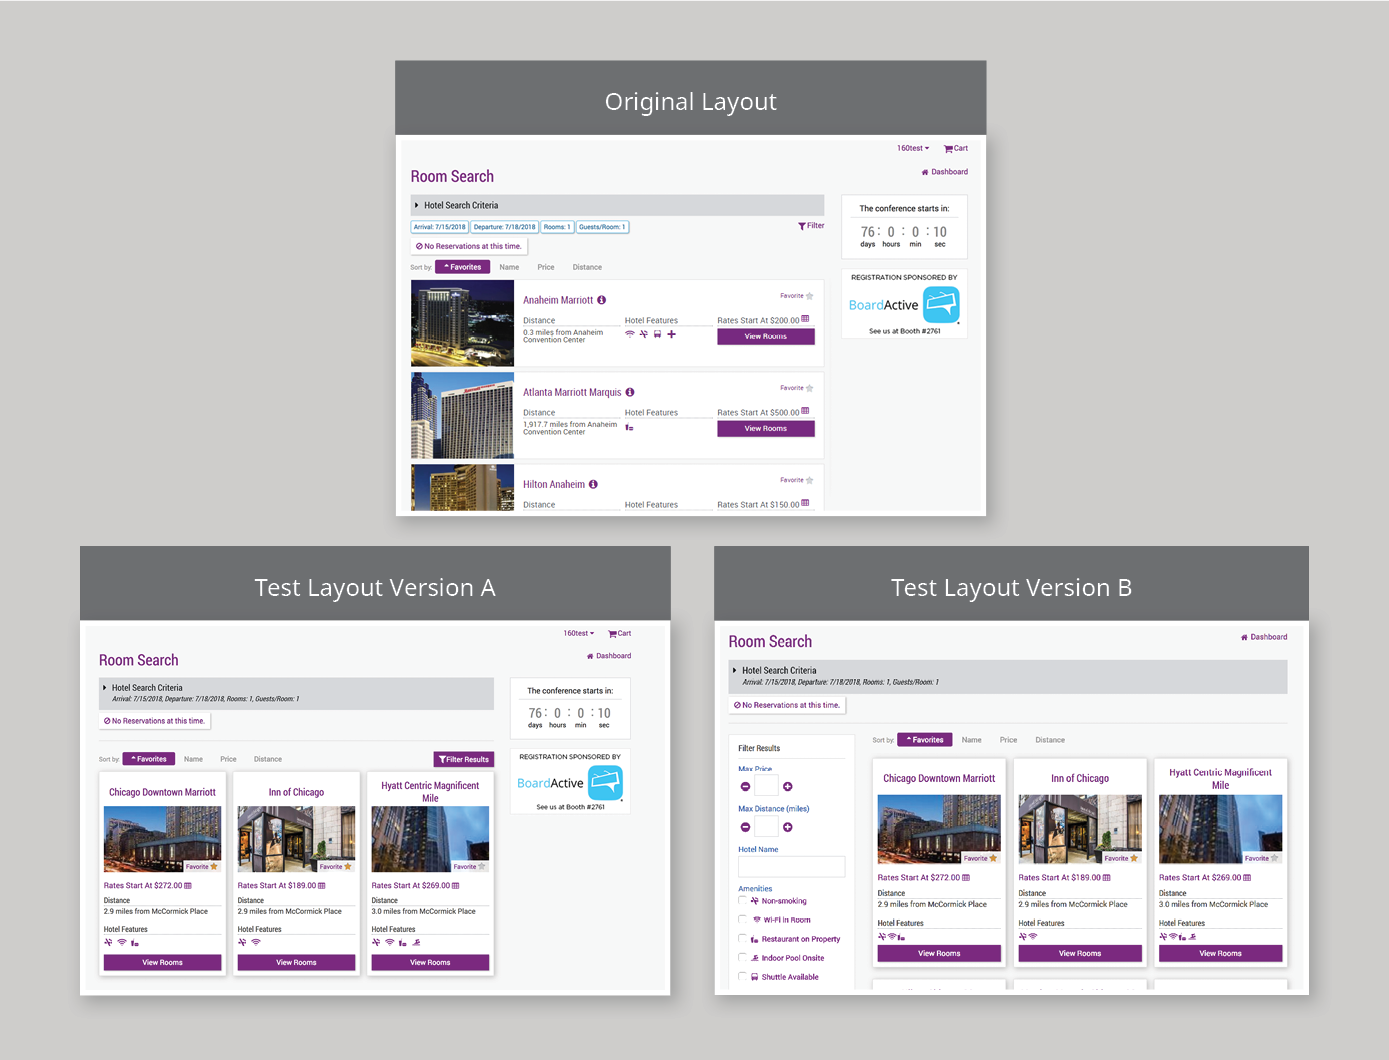
Task: Sort by Name in Original Layout
Action: pos(509,267)
